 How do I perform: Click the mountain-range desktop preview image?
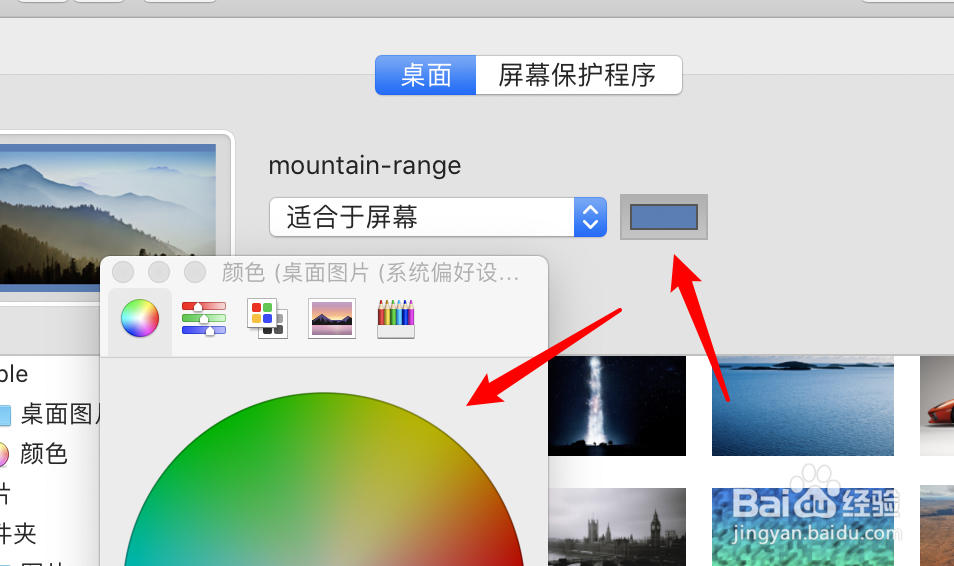(108, 214)
